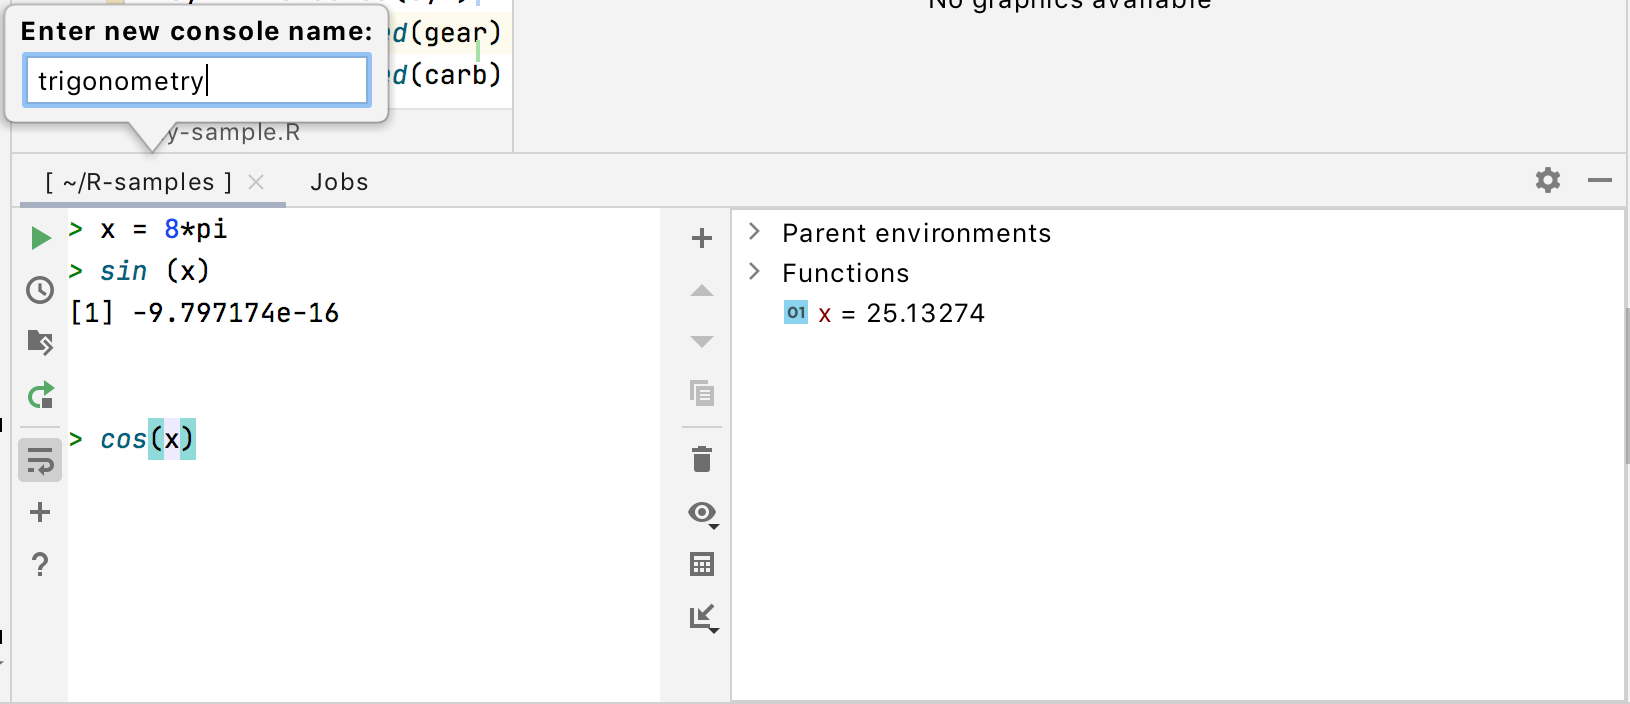Click the restart R console icon
1630x704 pixels.
[40, 396]
